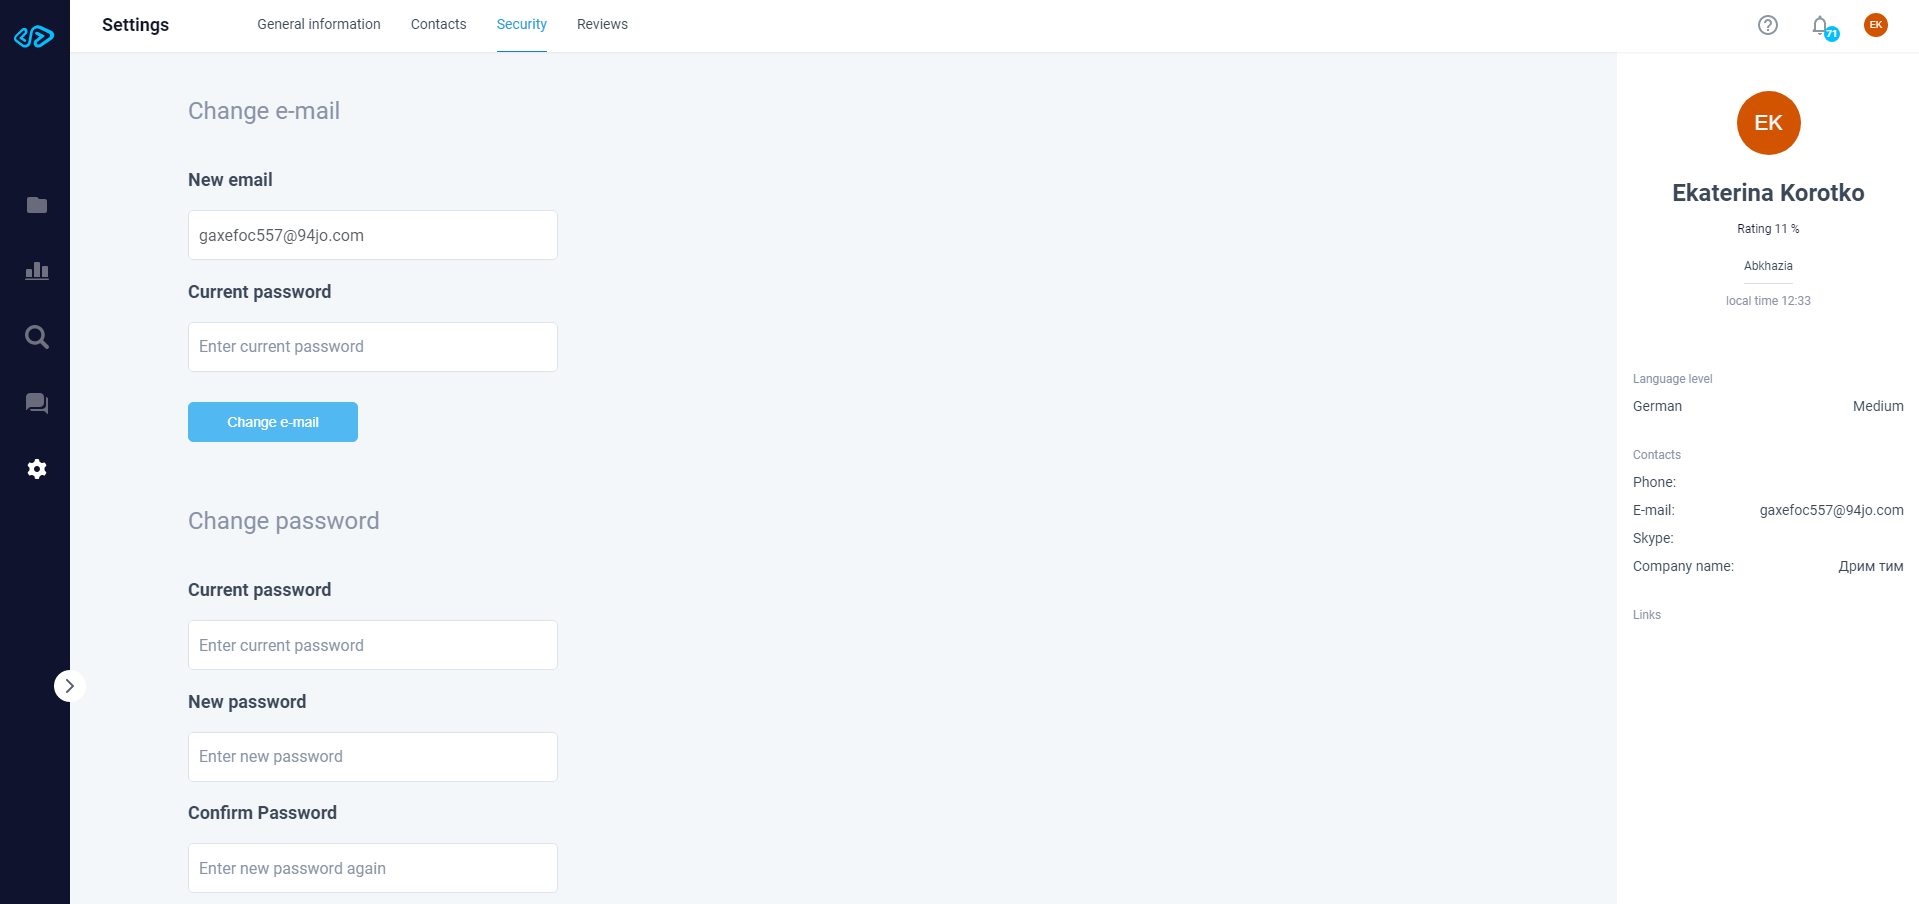Click the profile e-mail gaxefoc557@94jo.com
This screenshot has height=904, width=1919.
click(x=1831, y=510)
